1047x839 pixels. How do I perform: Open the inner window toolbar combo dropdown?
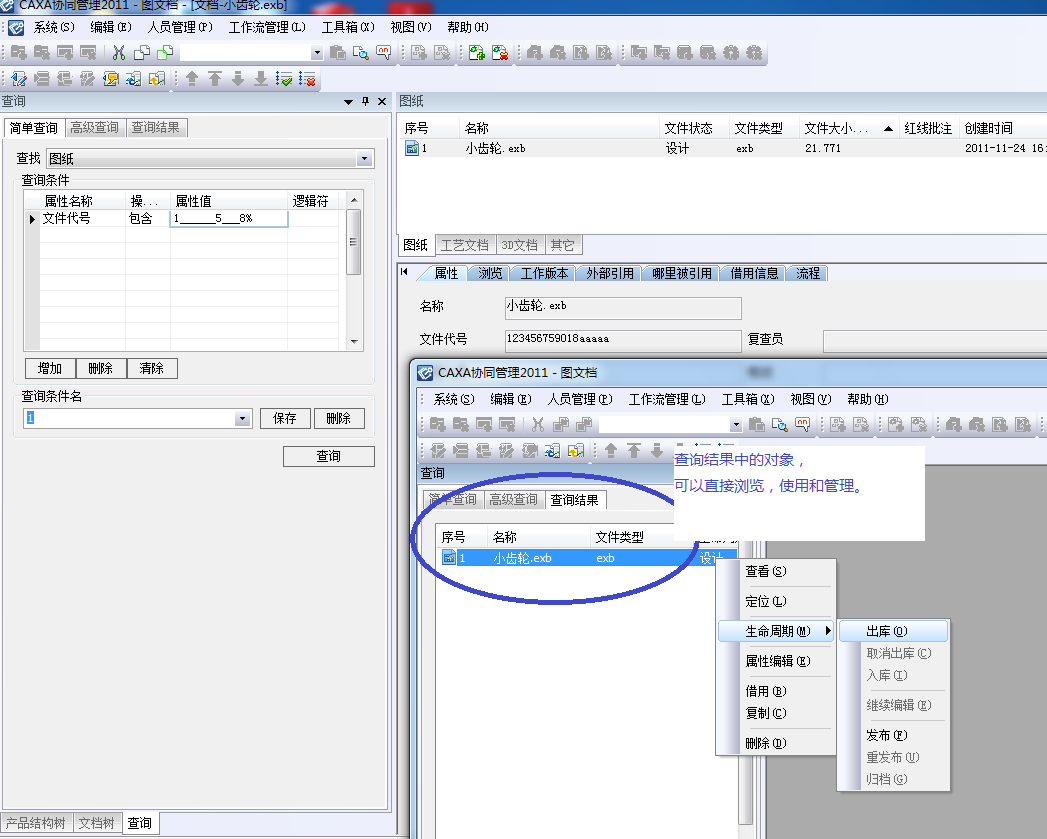click(x=736, y=425)
